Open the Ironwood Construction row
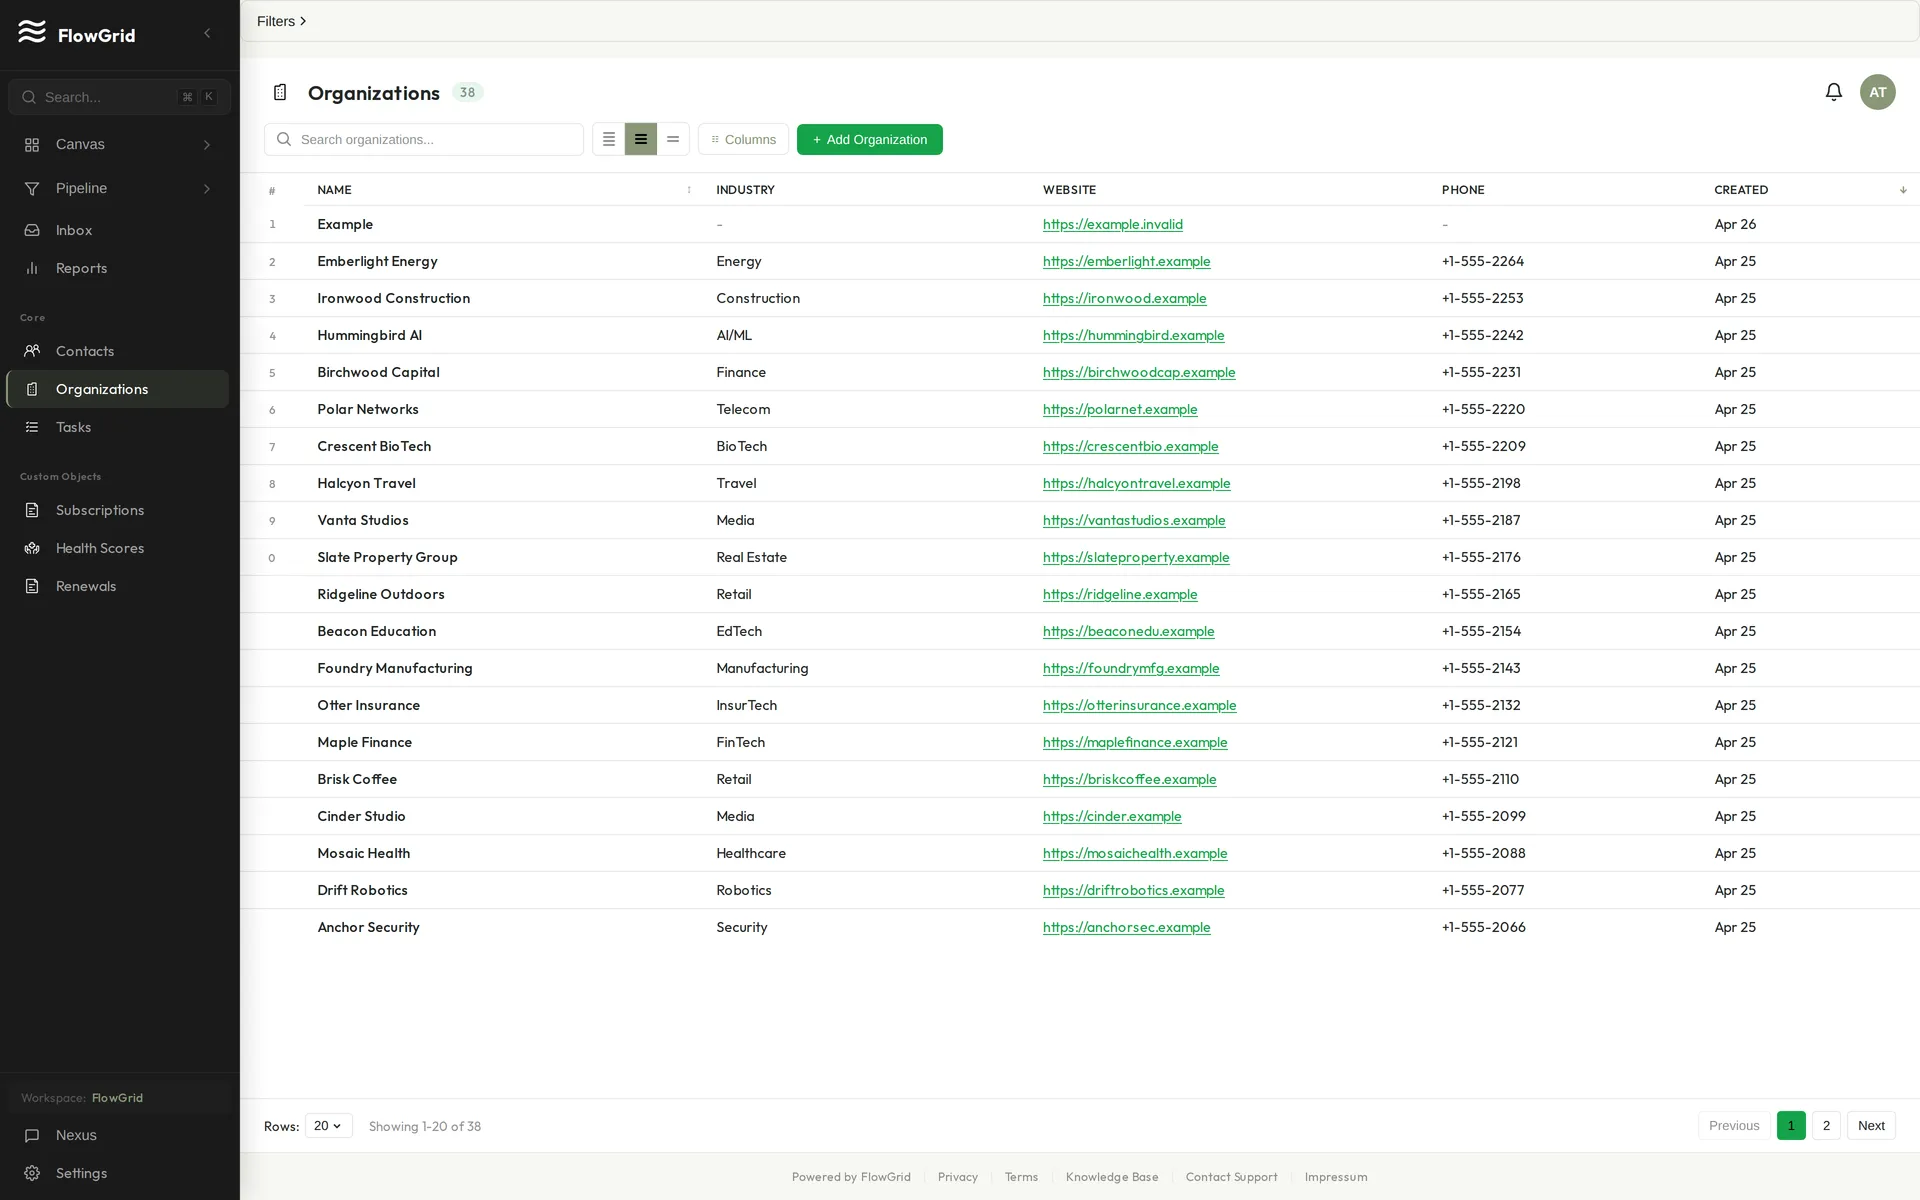1920x1200 pixels. click(1080, 298)
